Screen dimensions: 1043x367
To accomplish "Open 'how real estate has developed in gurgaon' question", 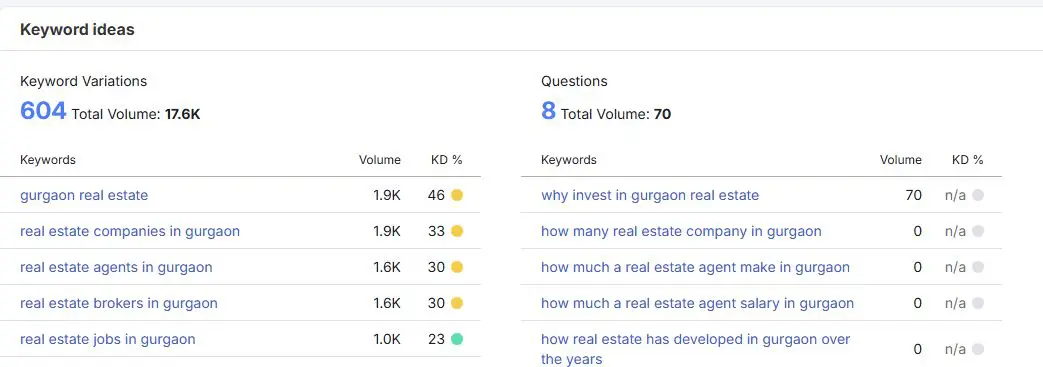I will [696, 349].
